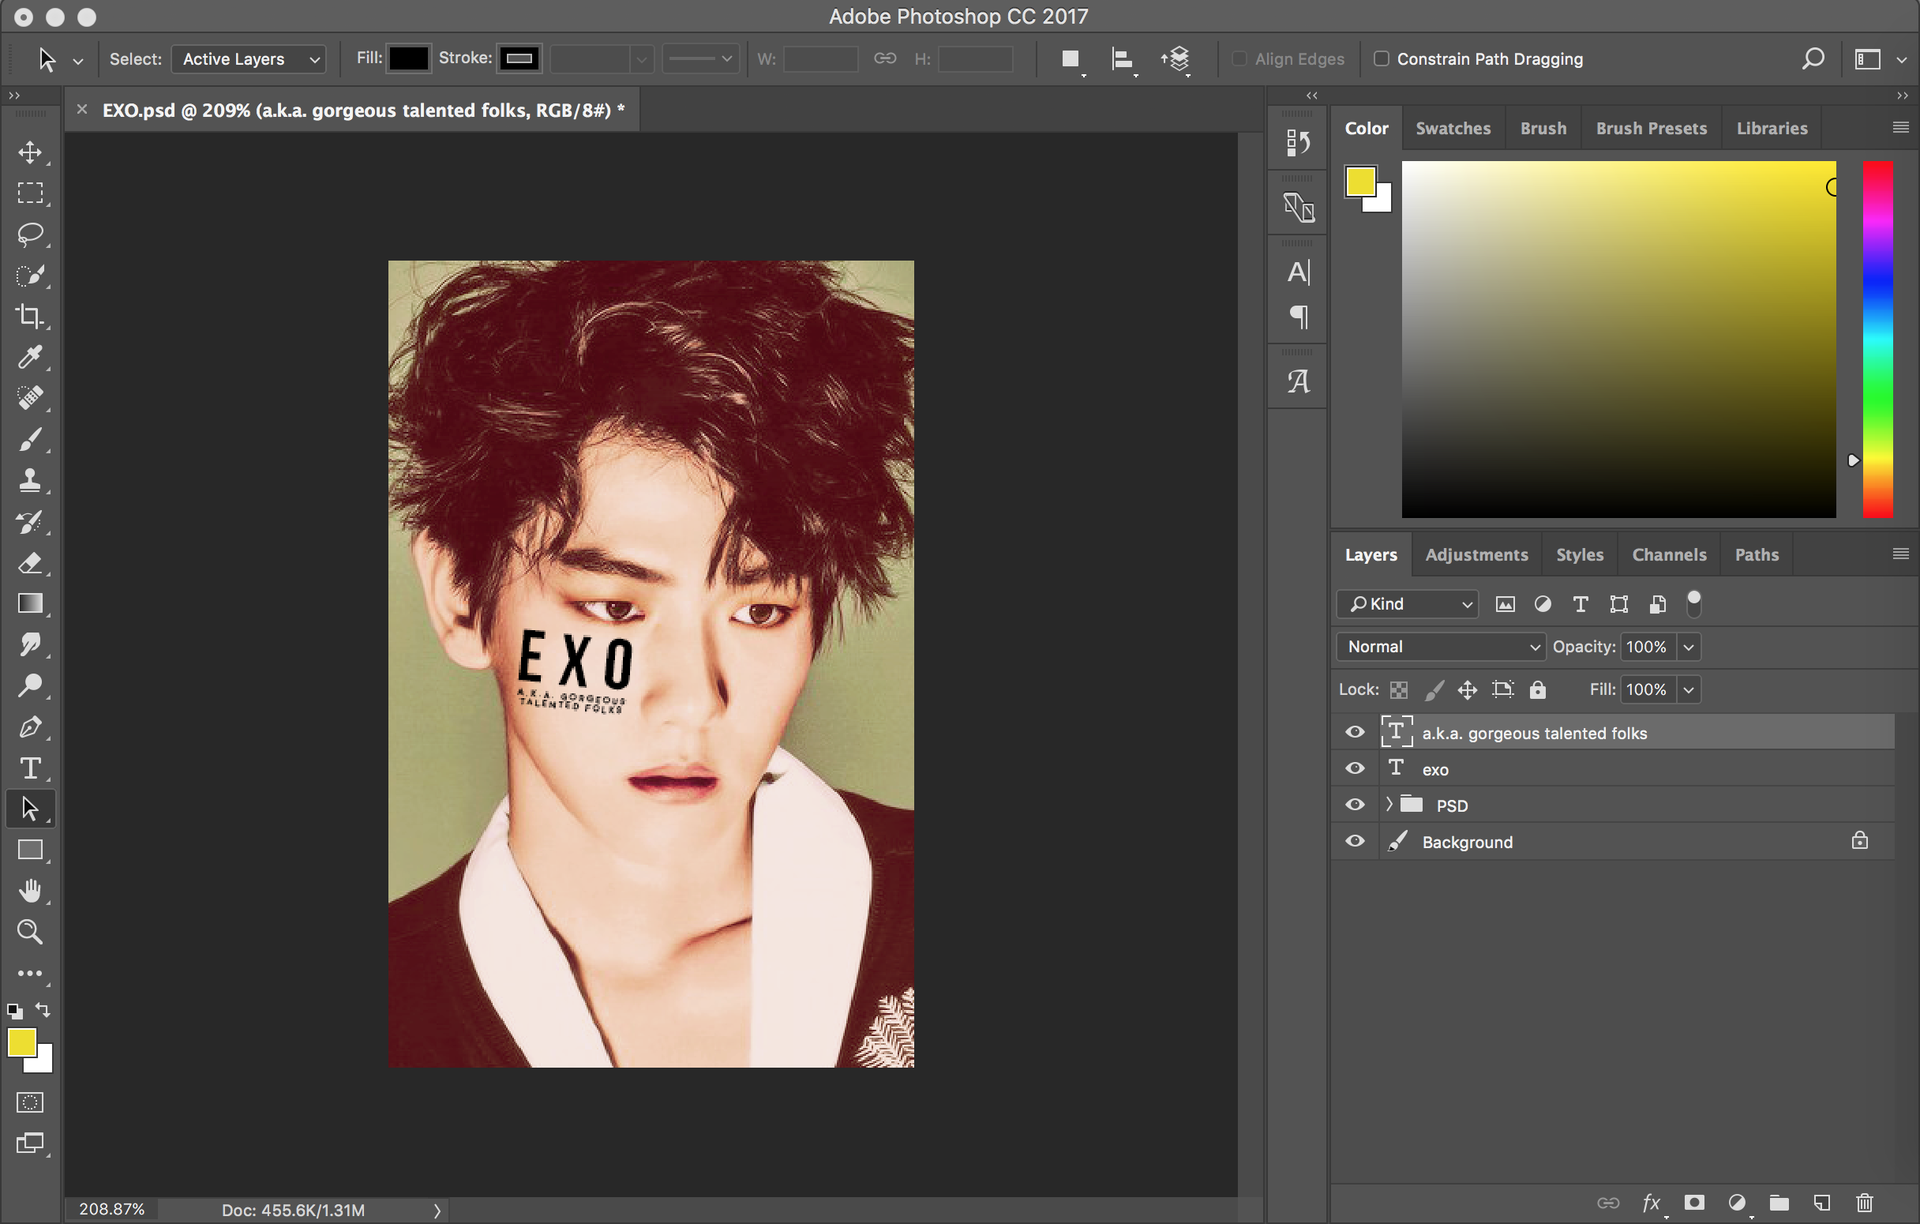The height and width of the screenshot is (1224, 1920).
Task: Click the Fill color swatch in options bar
Action: tap(409, 59)
